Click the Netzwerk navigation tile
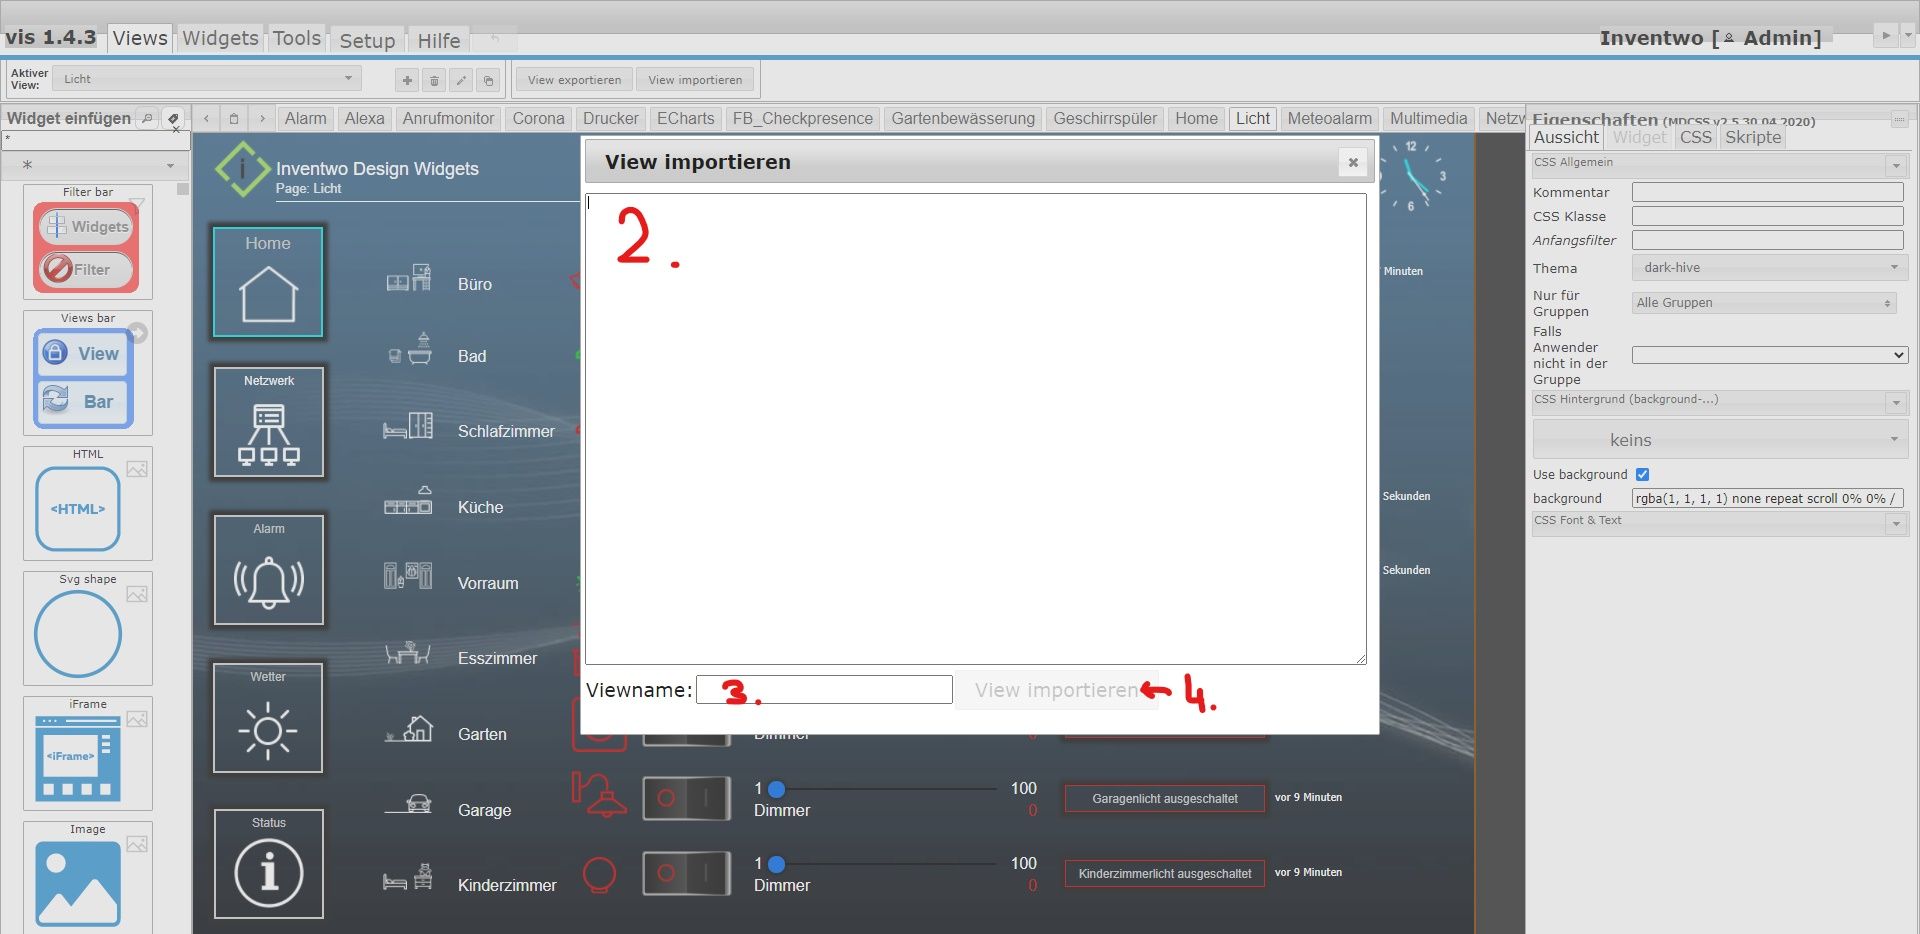This screenshot has width=1920, height=934. (x=268, y=421)
